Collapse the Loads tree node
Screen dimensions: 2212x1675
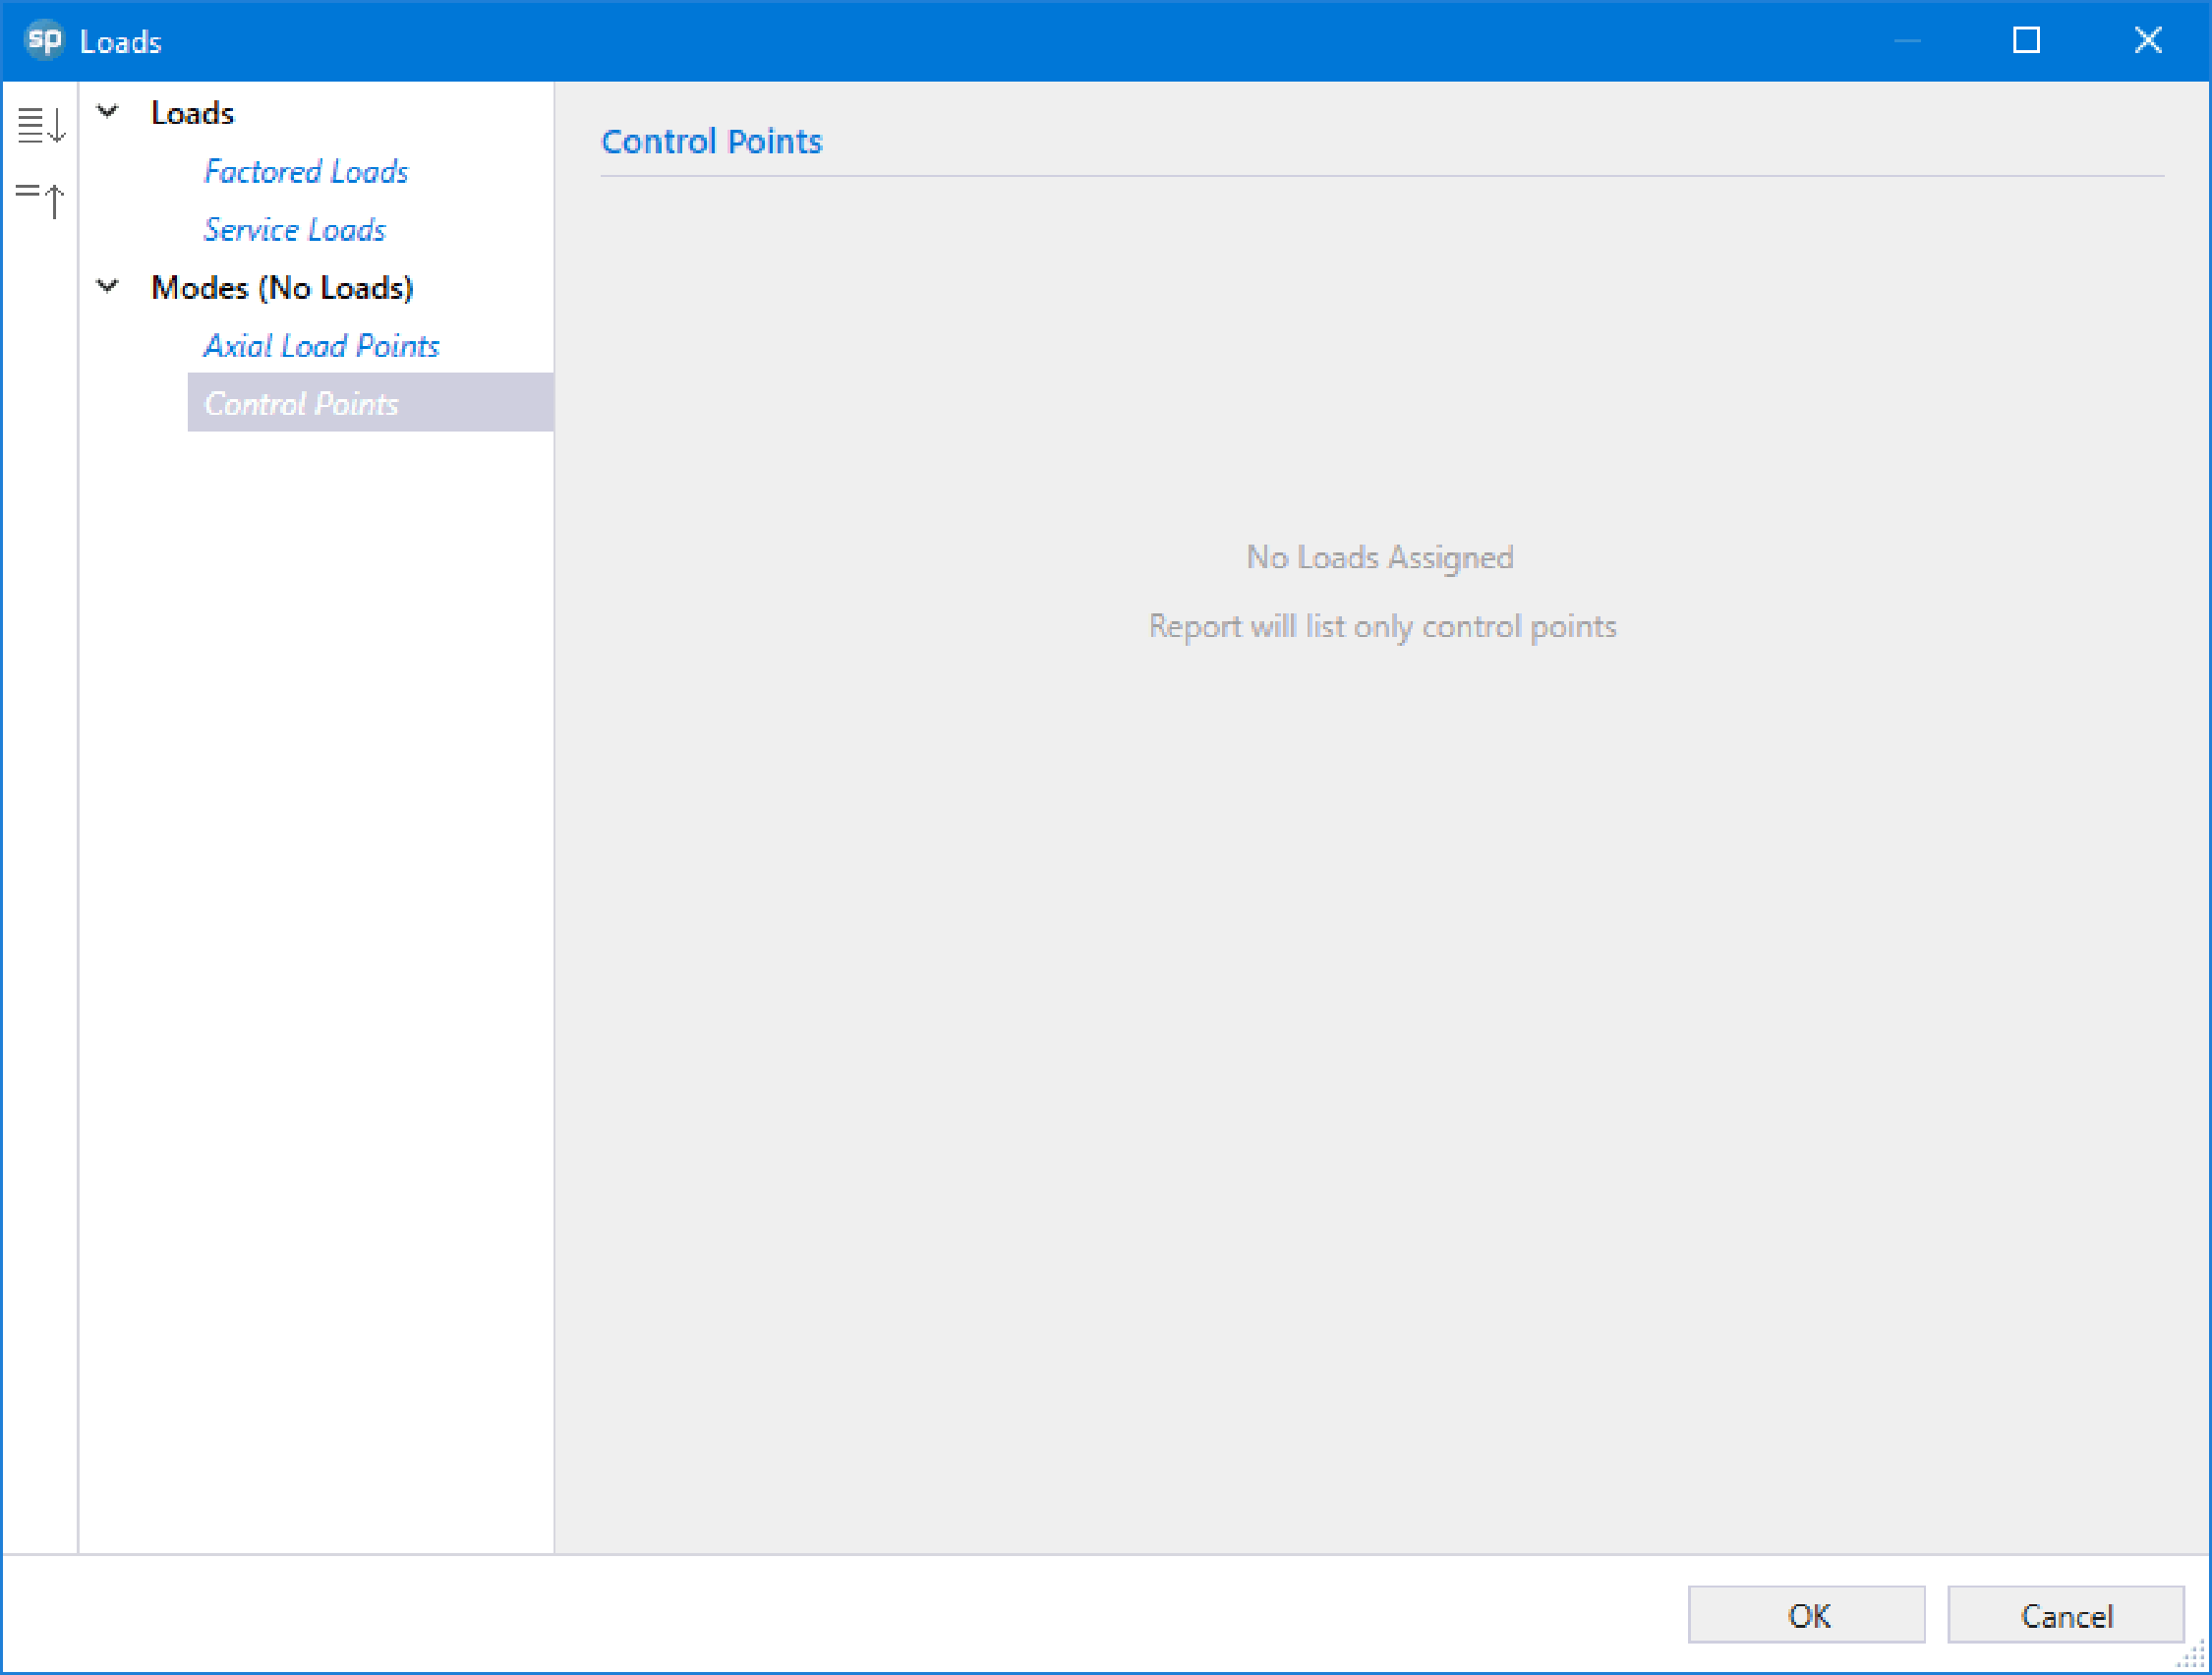click(107, 112)
